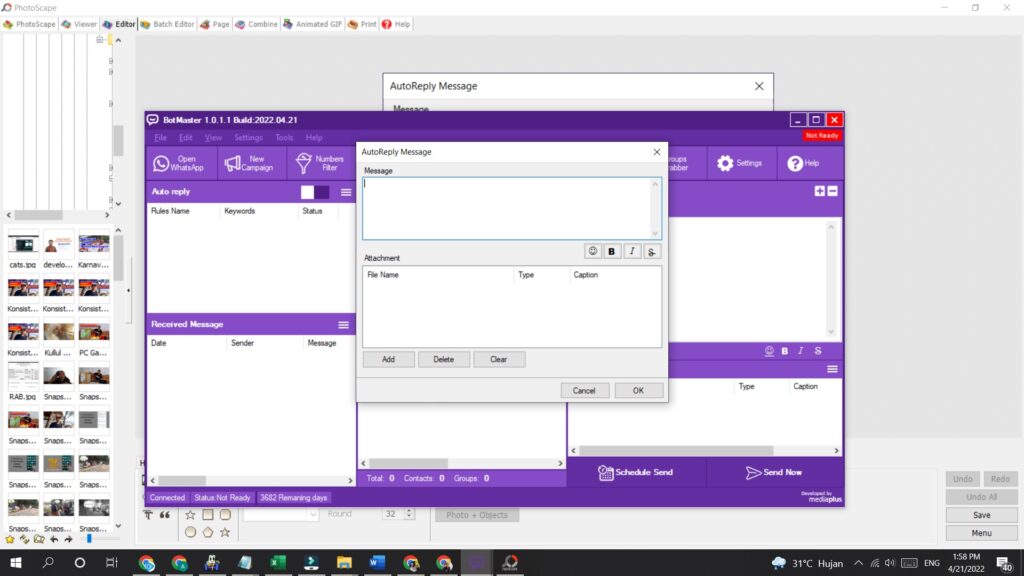
Task: Open the Received Message panel menu
Action: click(343, 325)
